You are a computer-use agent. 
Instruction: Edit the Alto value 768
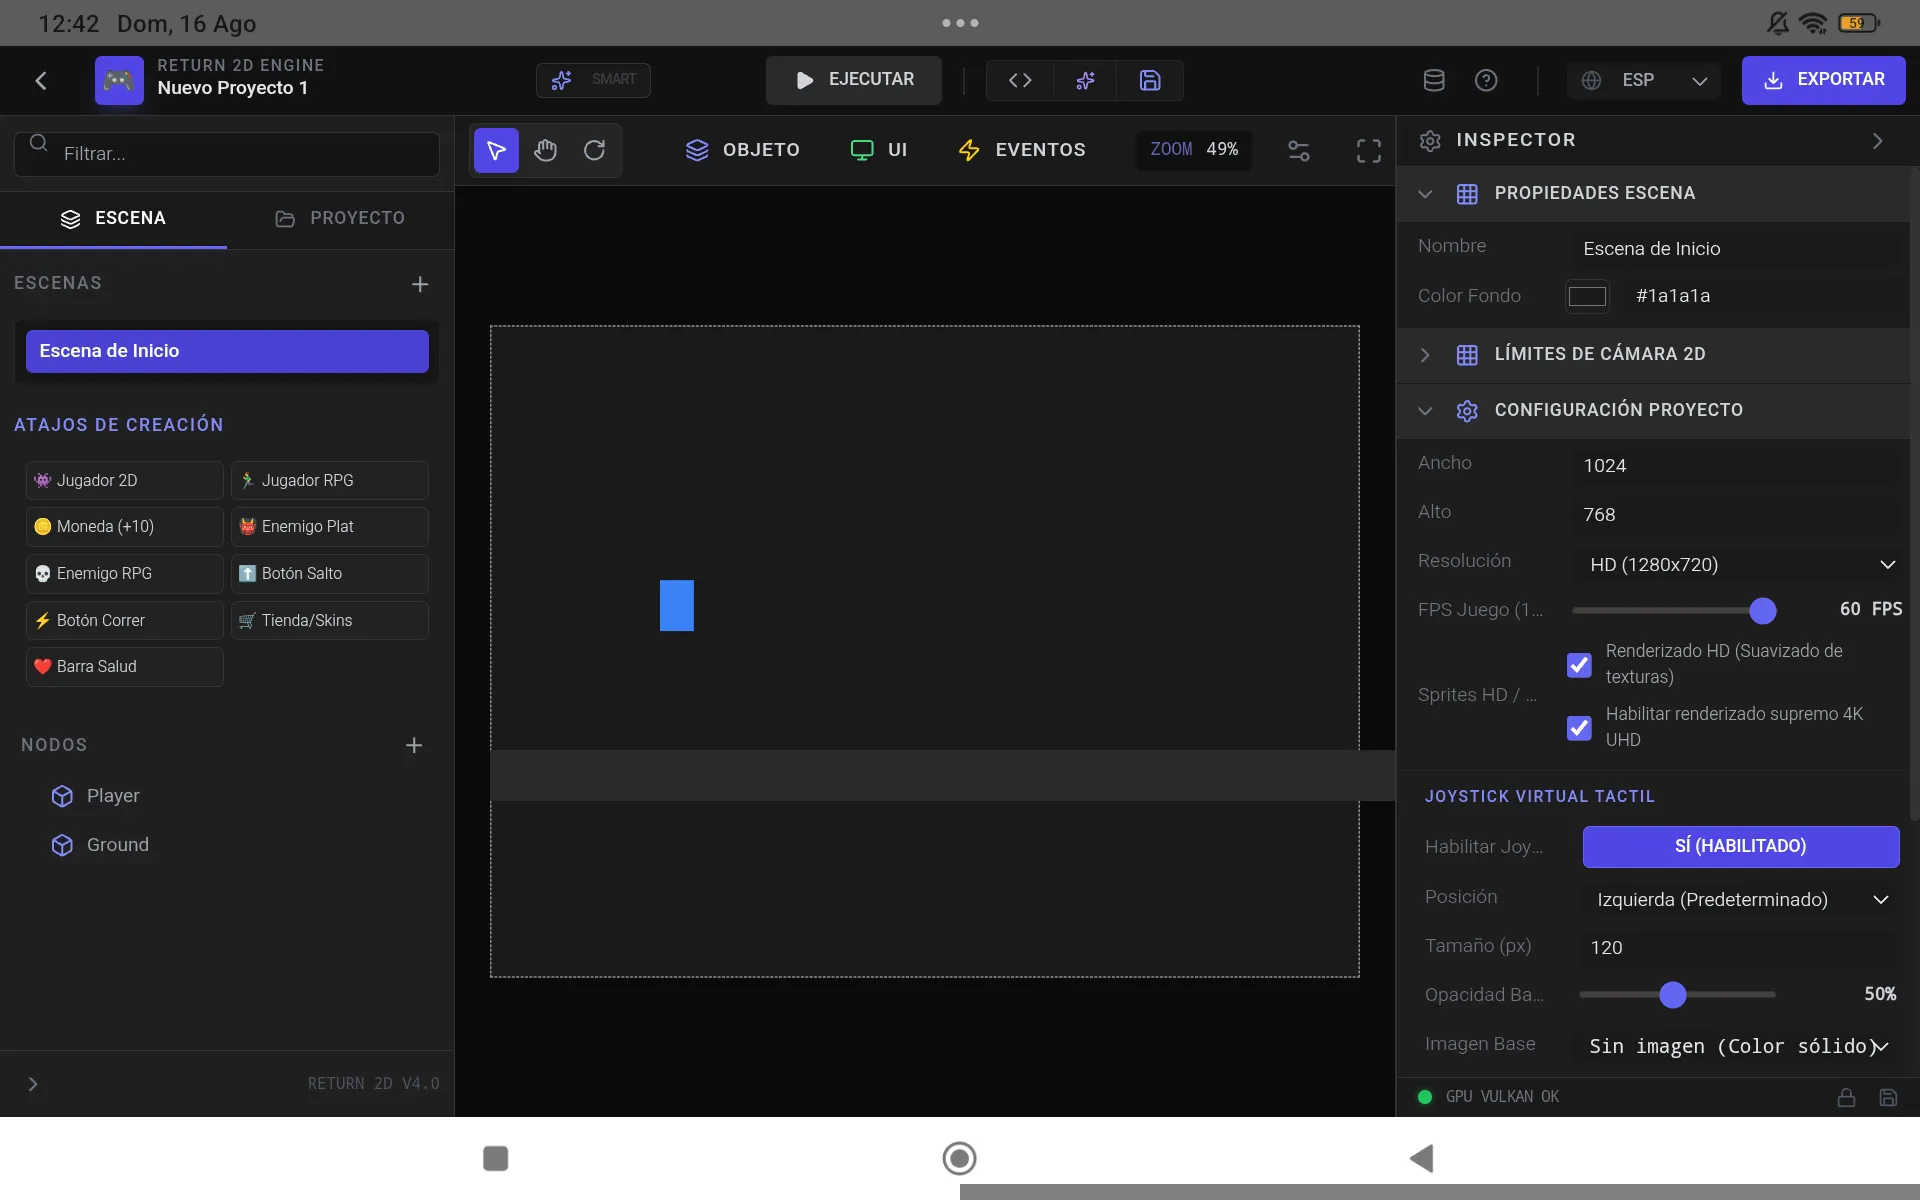[1738, 514]
